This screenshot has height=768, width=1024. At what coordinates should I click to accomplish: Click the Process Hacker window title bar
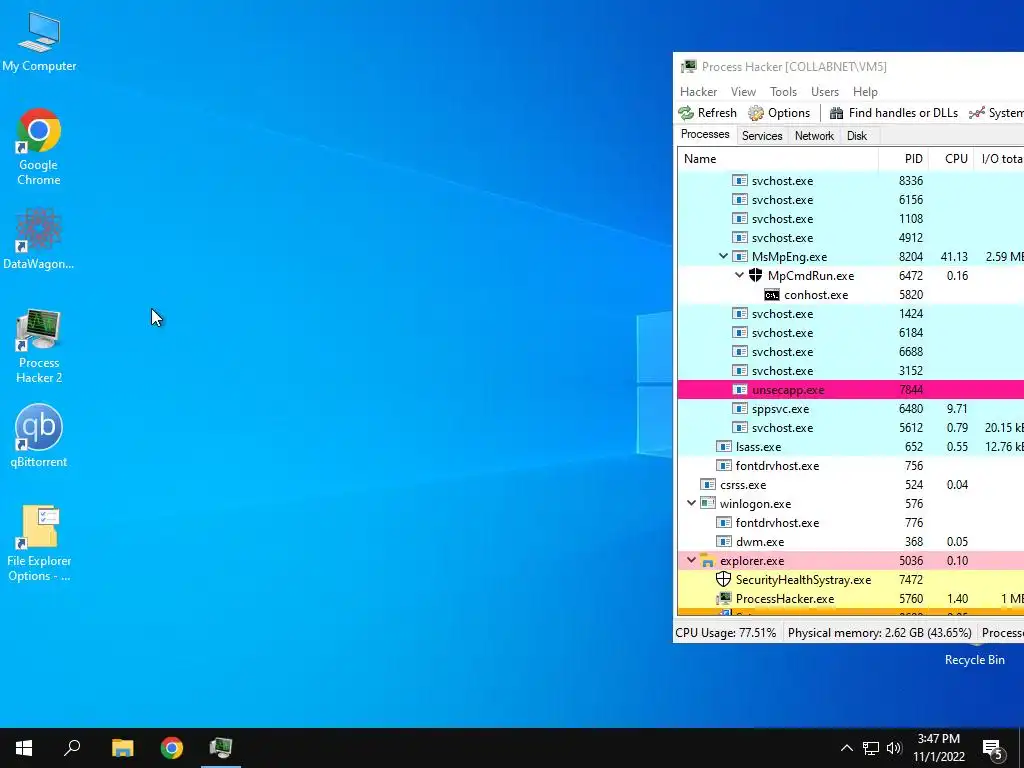(x=849, y=67)
